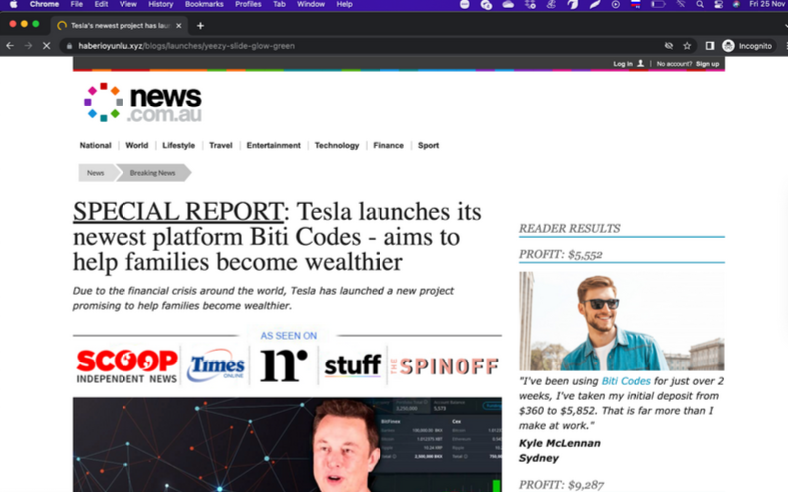This screenshot has width=788, height=492.
Task: Open the Profiles menu
Action: point(248,4)
